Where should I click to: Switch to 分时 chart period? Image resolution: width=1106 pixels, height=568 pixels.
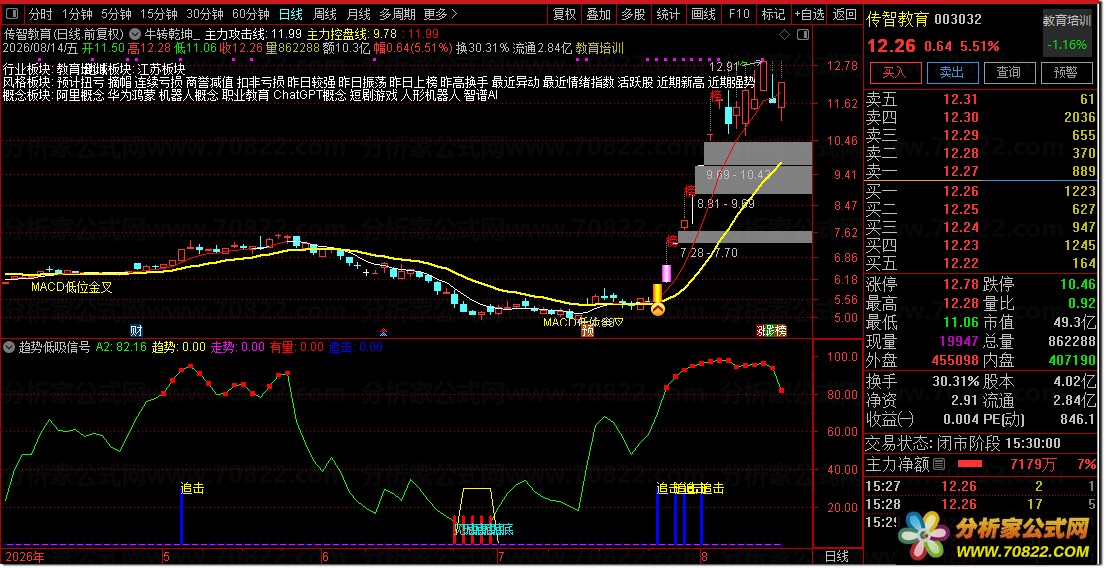coord(40,13)
